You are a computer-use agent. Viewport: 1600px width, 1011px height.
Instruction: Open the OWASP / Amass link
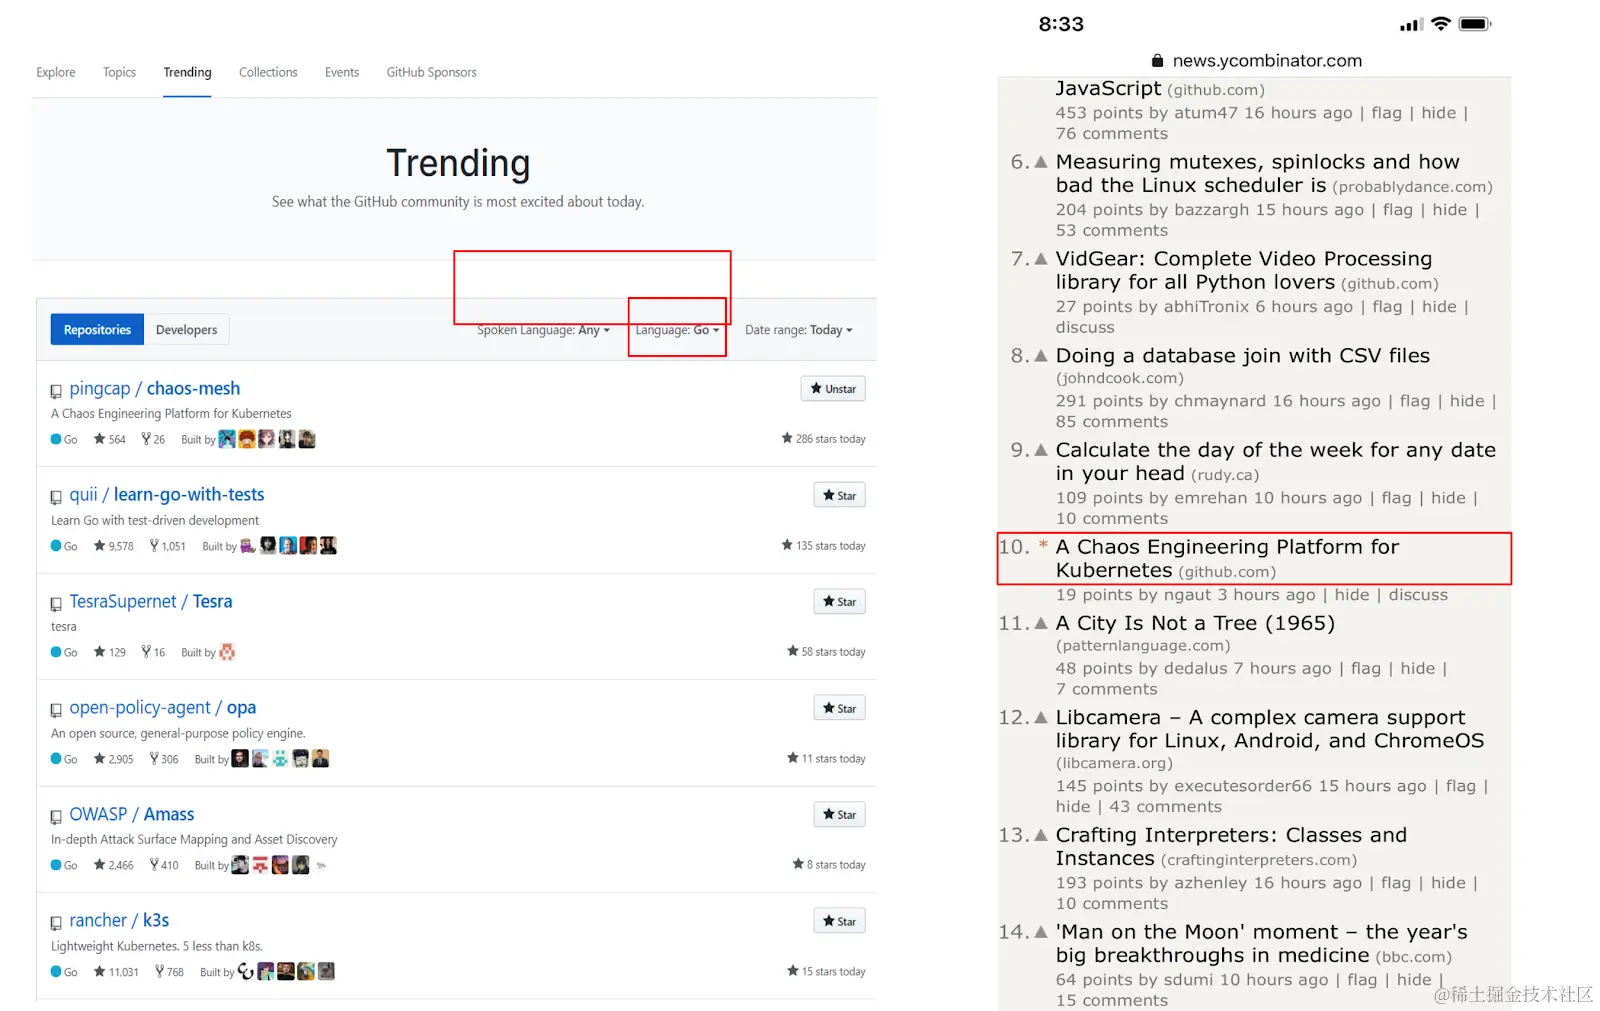pos(132,814)
